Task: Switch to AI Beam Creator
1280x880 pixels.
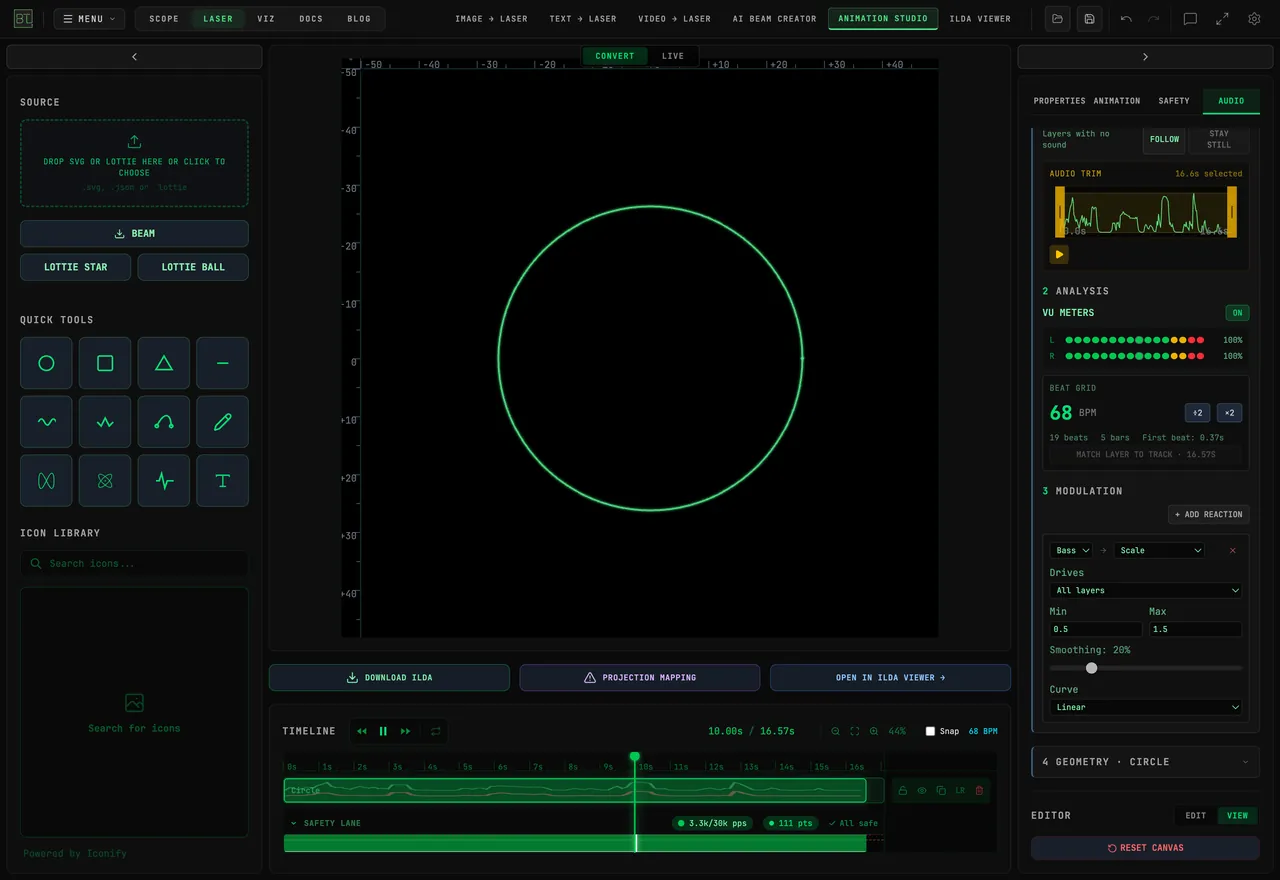Action: pyautogui.click(x=774, y=18)
